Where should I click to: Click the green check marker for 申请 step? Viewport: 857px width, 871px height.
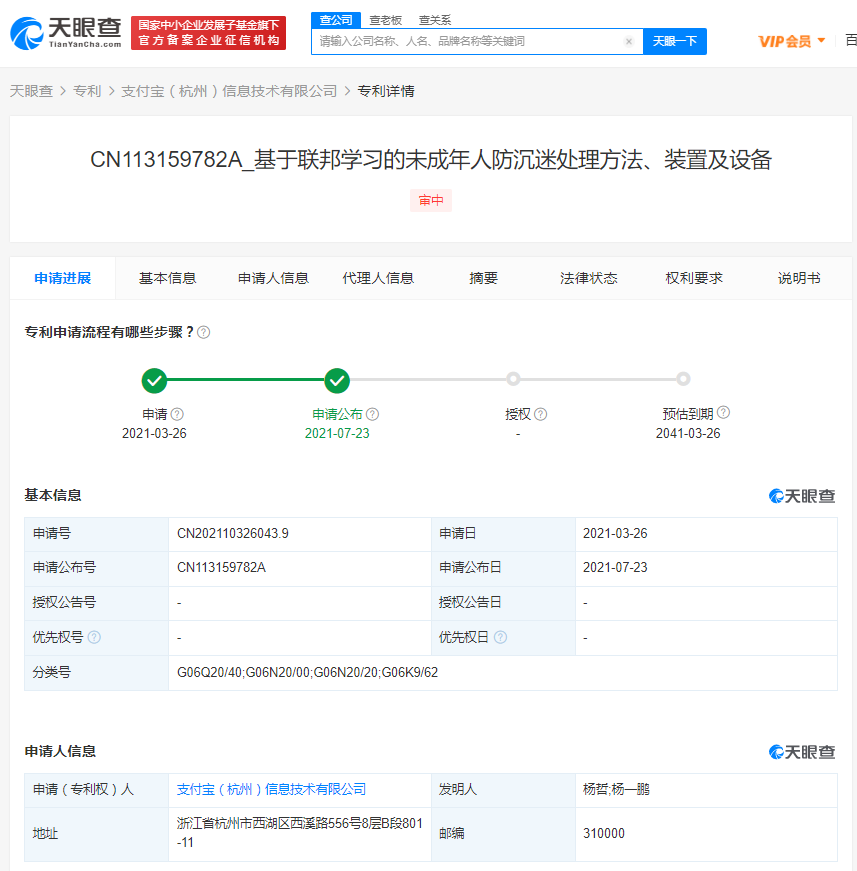tap(154, 381)
